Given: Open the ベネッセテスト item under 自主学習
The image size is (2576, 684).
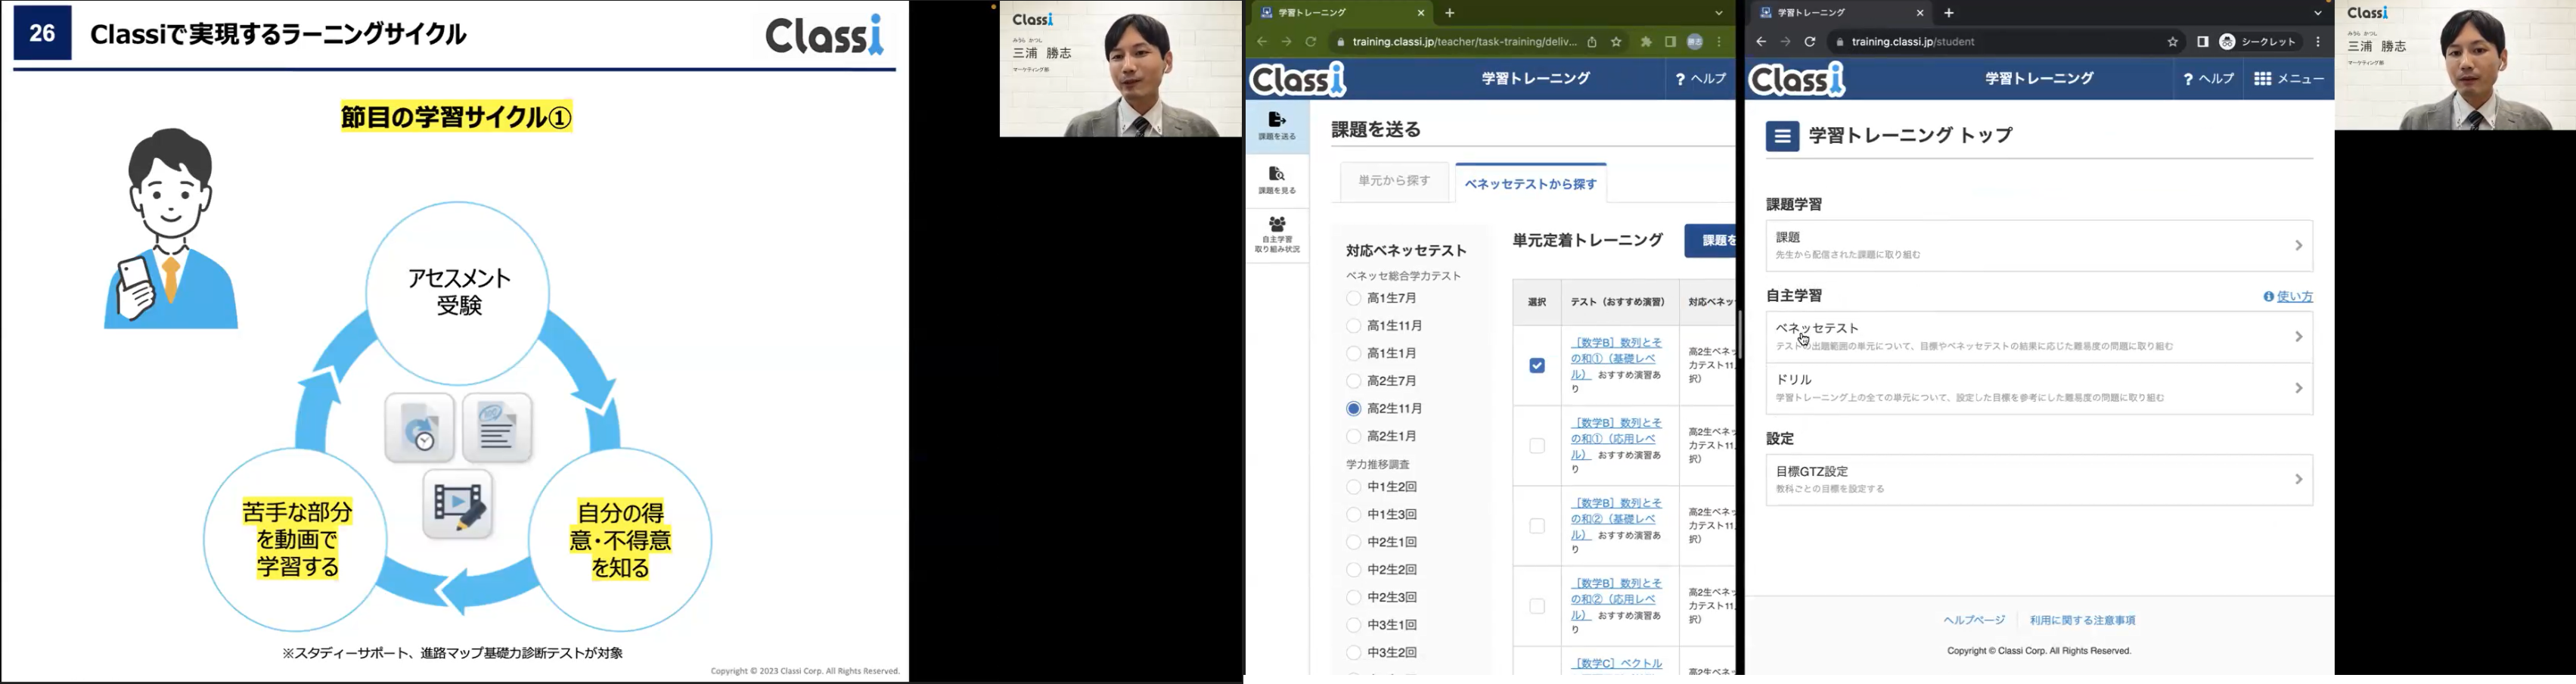Looking at the screenshot, I should click(x=2039, y=337).
